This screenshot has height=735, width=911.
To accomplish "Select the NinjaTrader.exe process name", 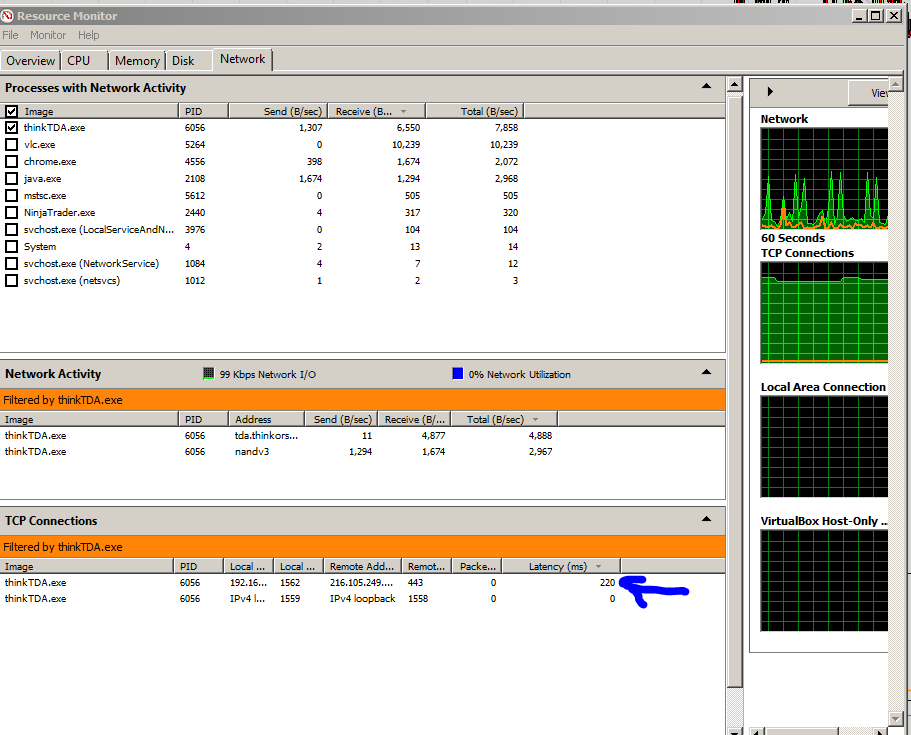I will coord(59,213).
